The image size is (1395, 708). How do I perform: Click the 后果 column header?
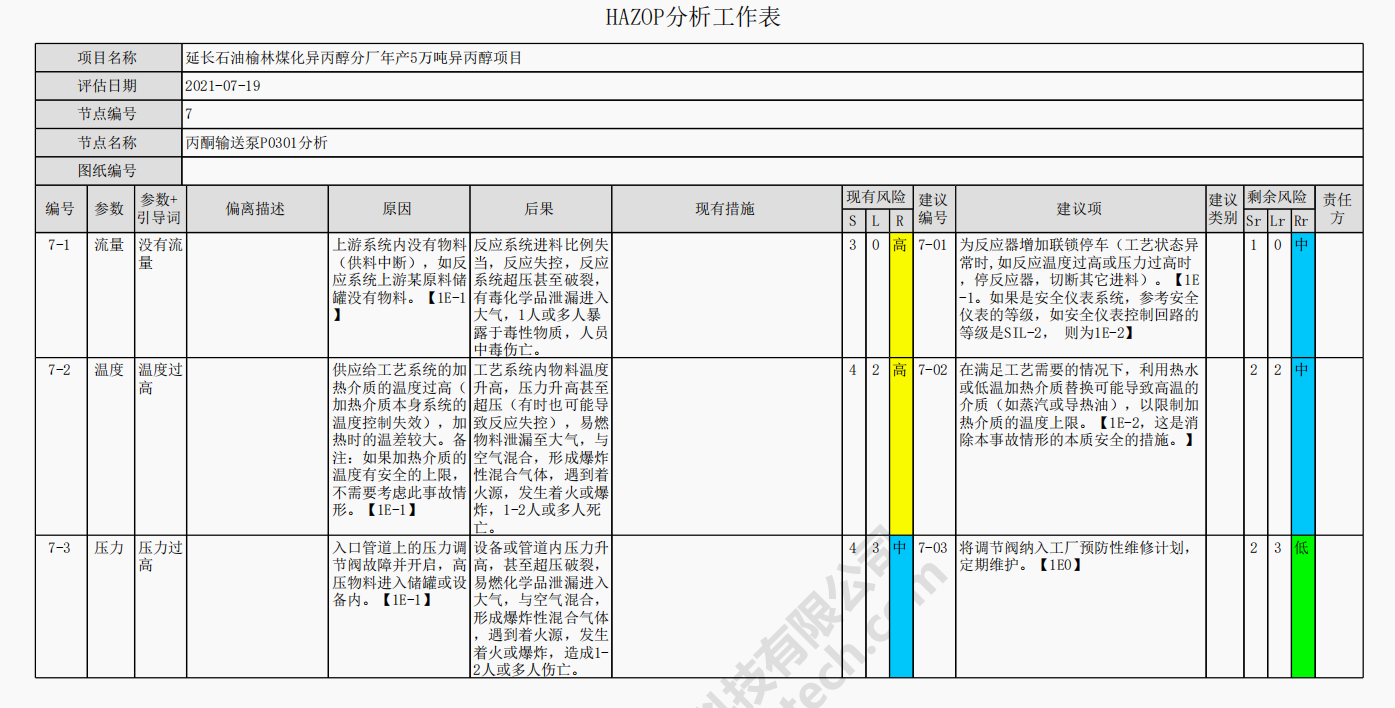point(541,209)
